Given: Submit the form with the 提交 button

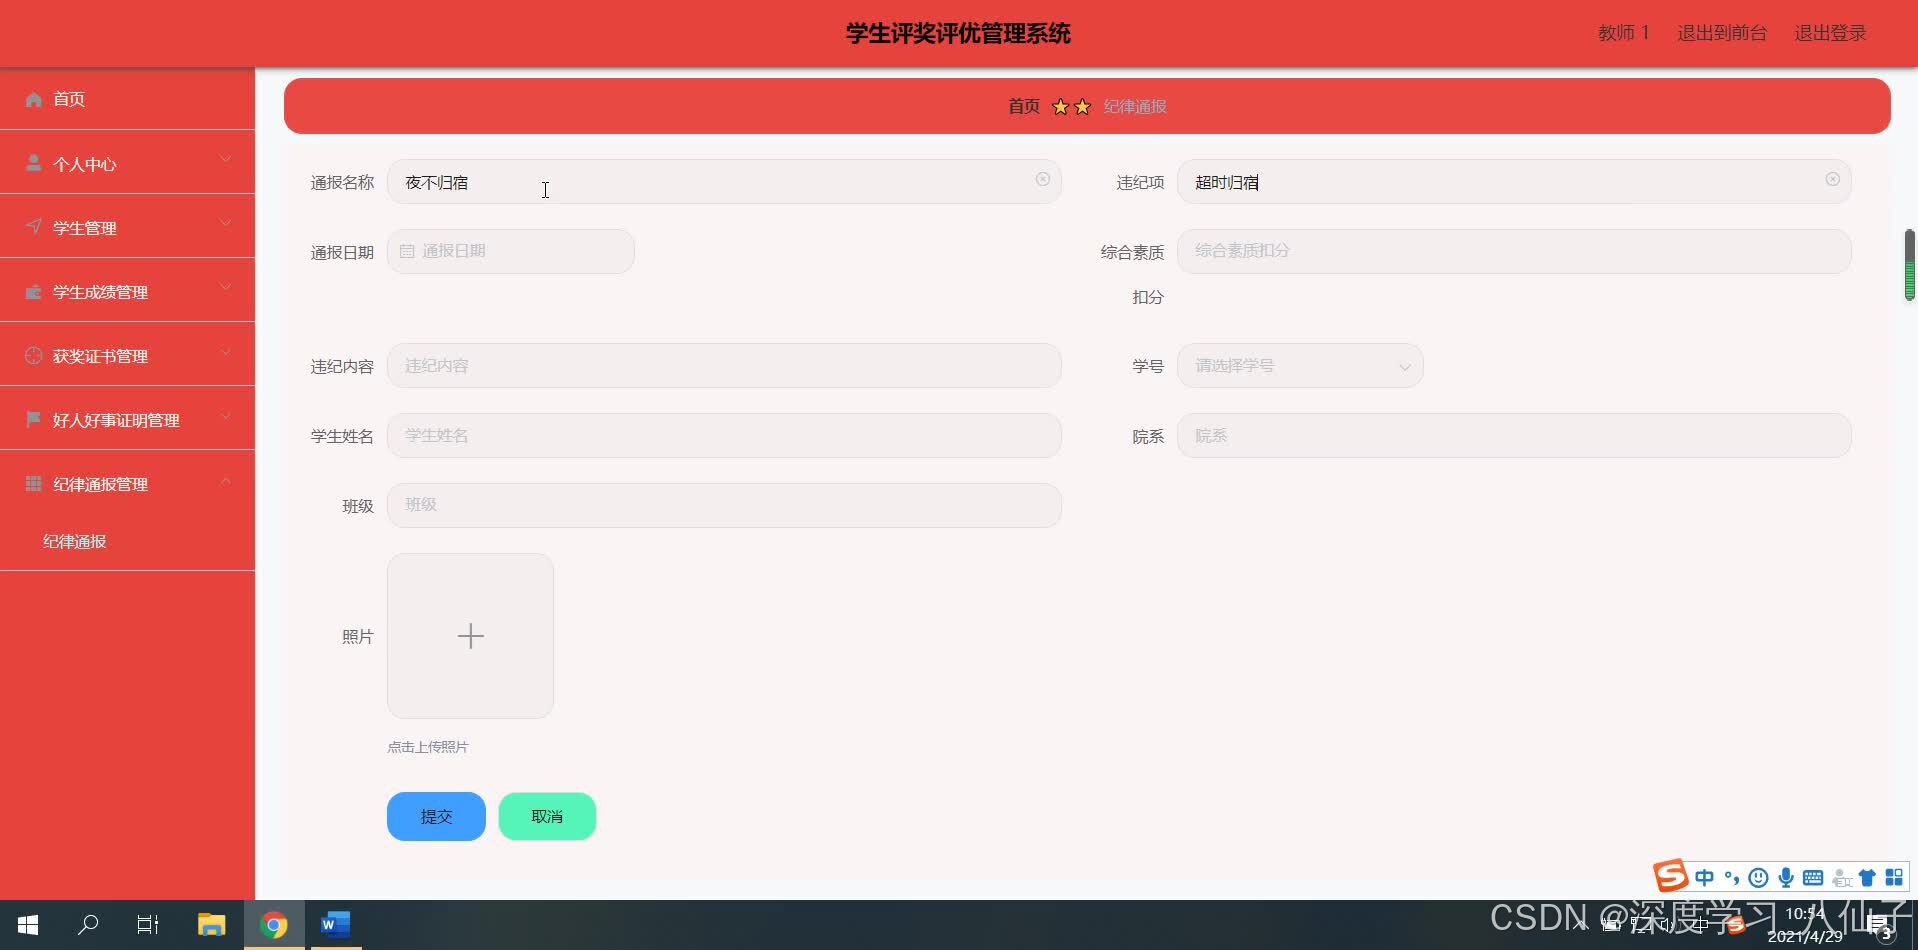Looking at the screenshot, I should tap(435, 816).
